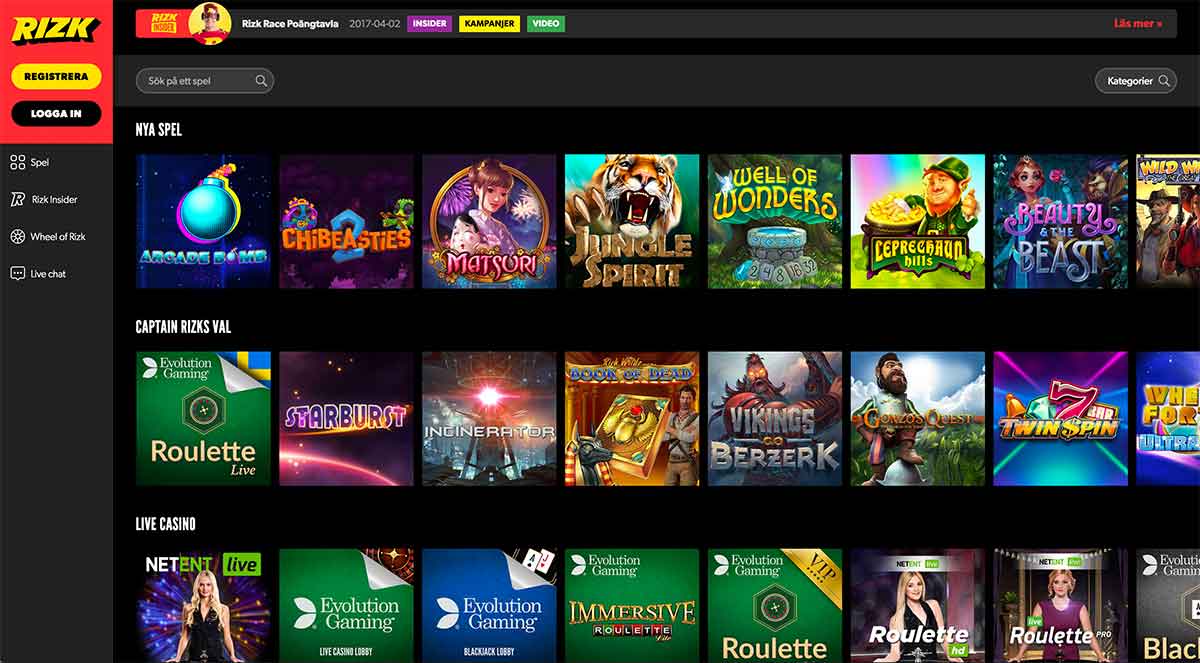Open the Rizk Insider sidebar icon

[x=17, y=199]
